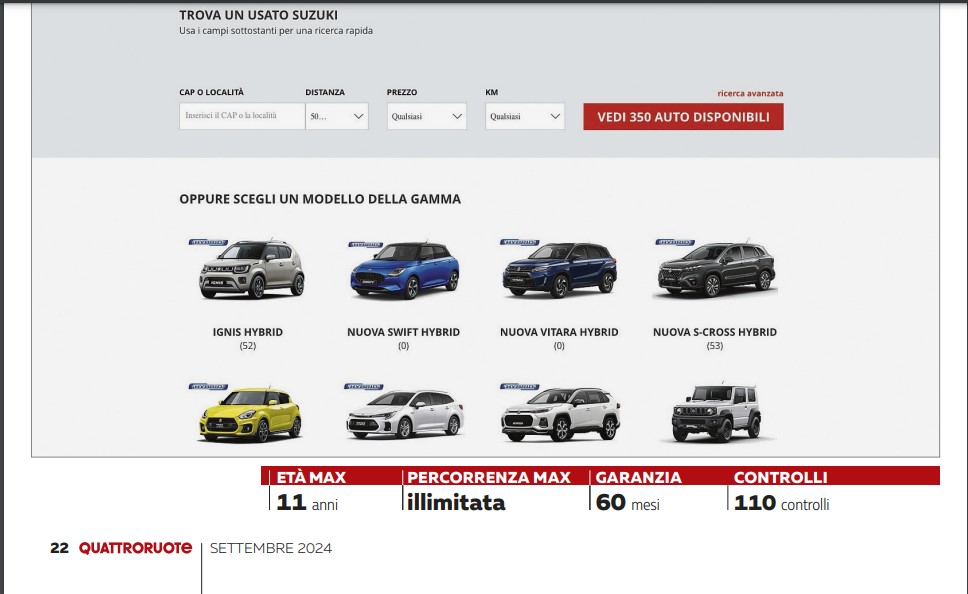The width and height of the screenshot is (968, 594).
Task: Choose the white station wagon car image
Action: click(x=405, y=414)
